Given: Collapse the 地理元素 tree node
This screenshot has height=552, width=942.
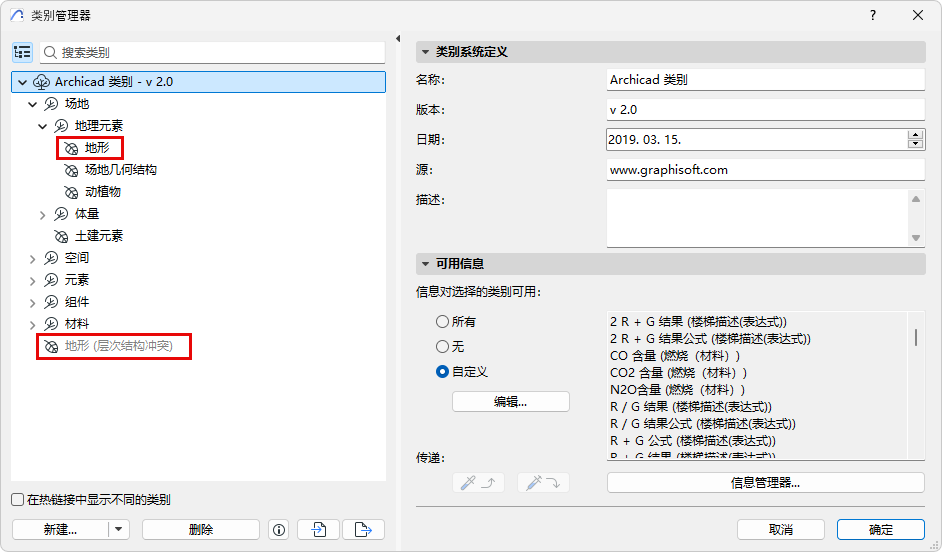Looking at the screenshot, I should click(43, 126).
